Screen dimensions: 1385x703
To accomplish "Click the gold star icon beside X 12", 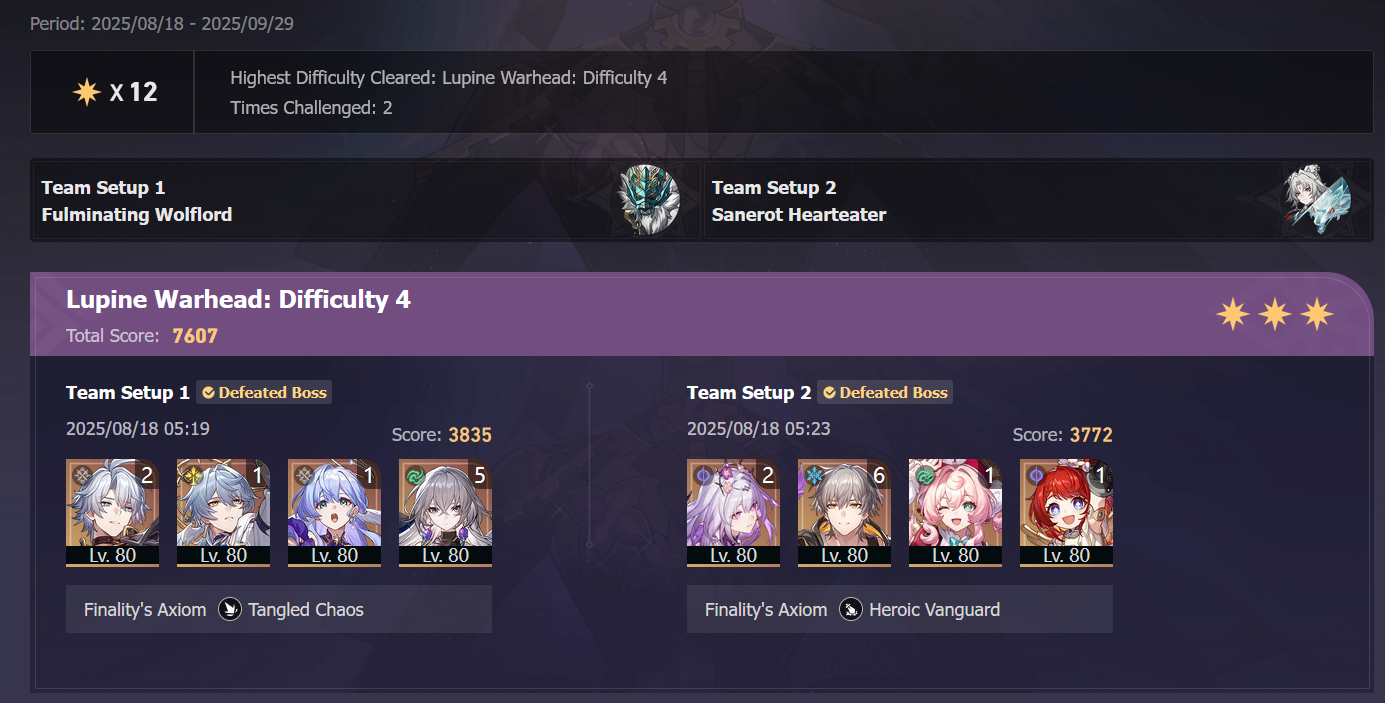I will pyautogui.click(x=87, y=92).
